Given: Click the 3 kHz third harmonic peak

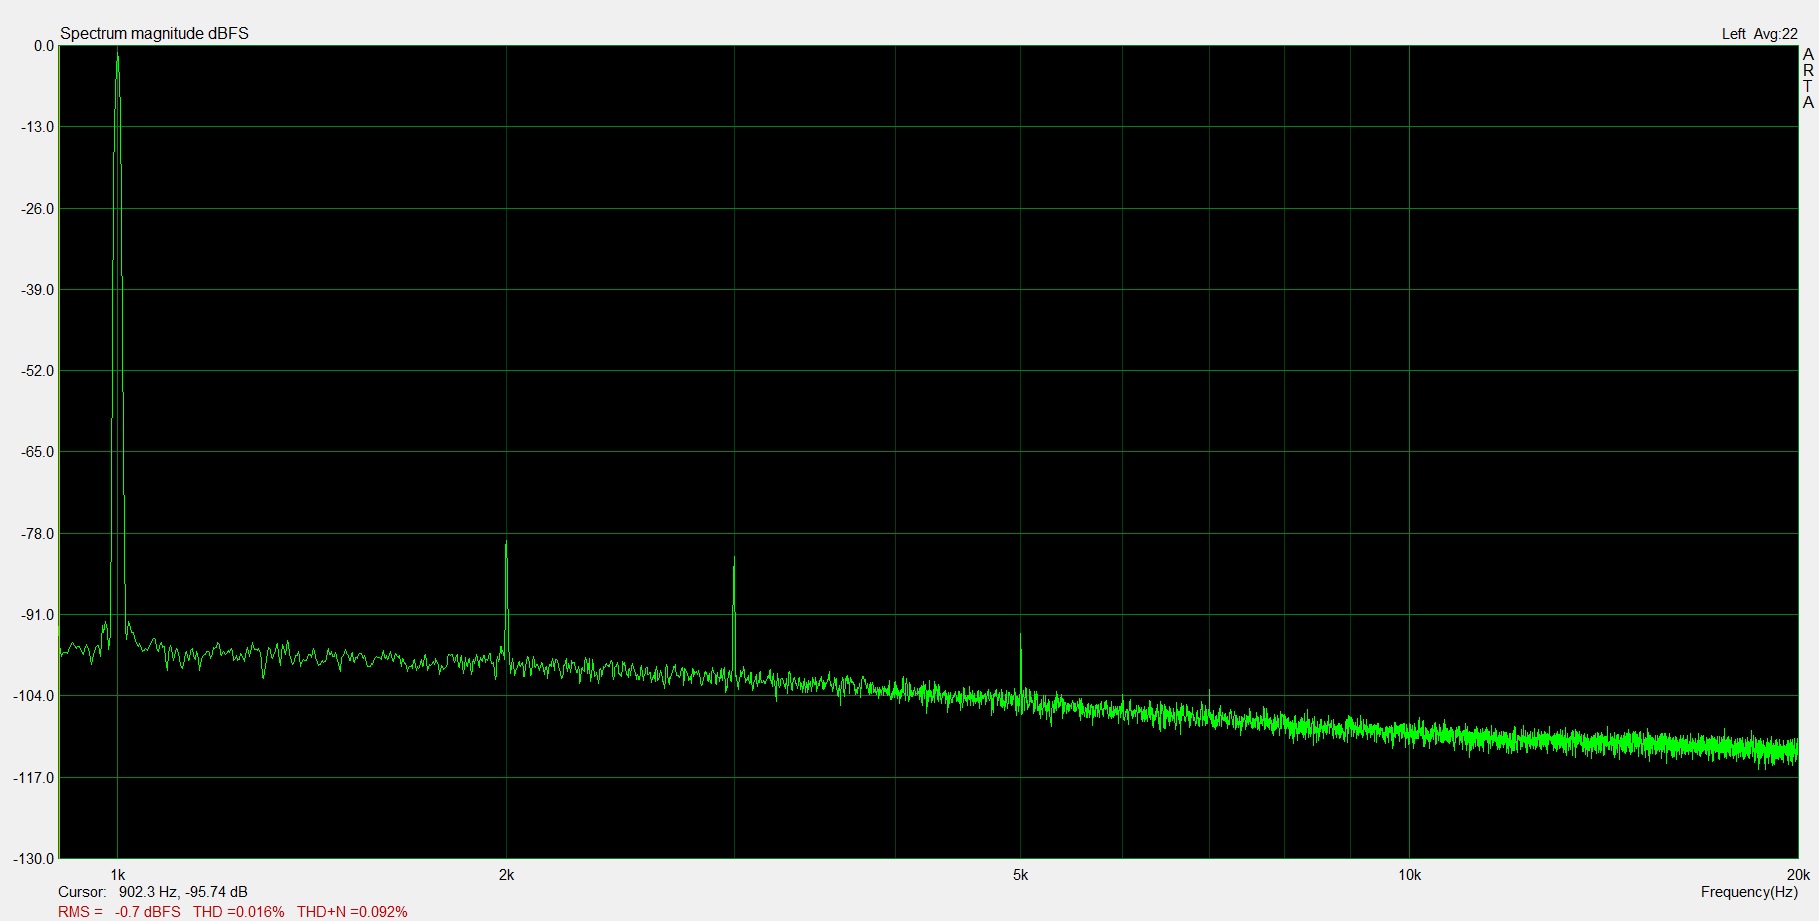Looking at the screenshot, I should [734, 559].
